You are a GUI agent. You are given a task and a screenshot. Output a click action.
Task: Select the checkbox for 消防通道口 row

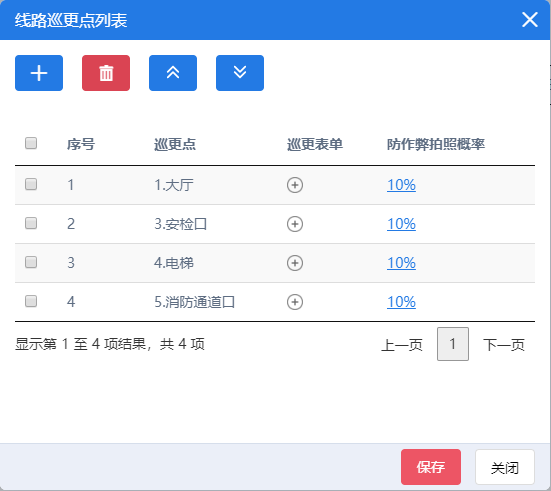tap(31, 301)
